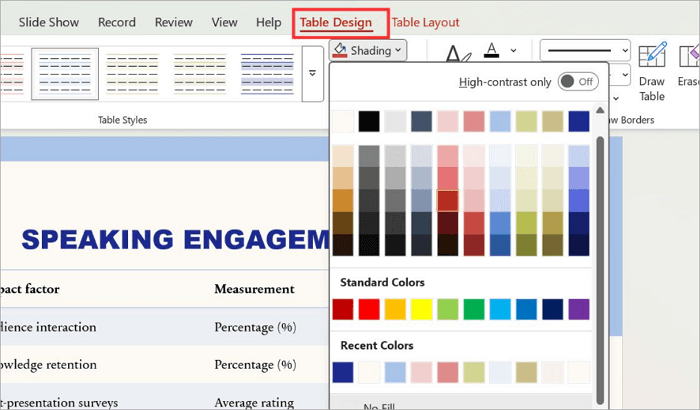Select standard color light blue
The image size is (700, 410).
500,309
